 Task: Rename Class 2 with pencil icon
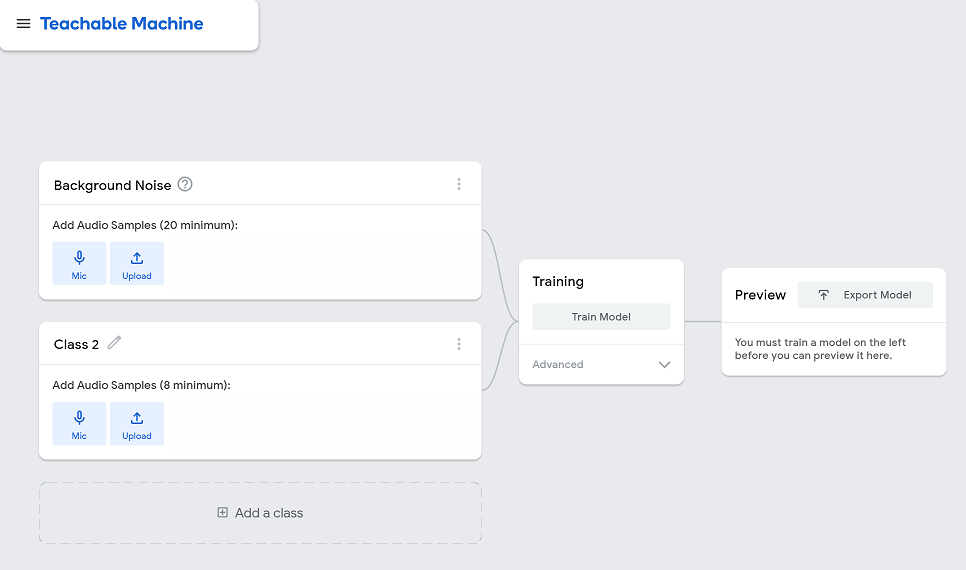[115, 343]
